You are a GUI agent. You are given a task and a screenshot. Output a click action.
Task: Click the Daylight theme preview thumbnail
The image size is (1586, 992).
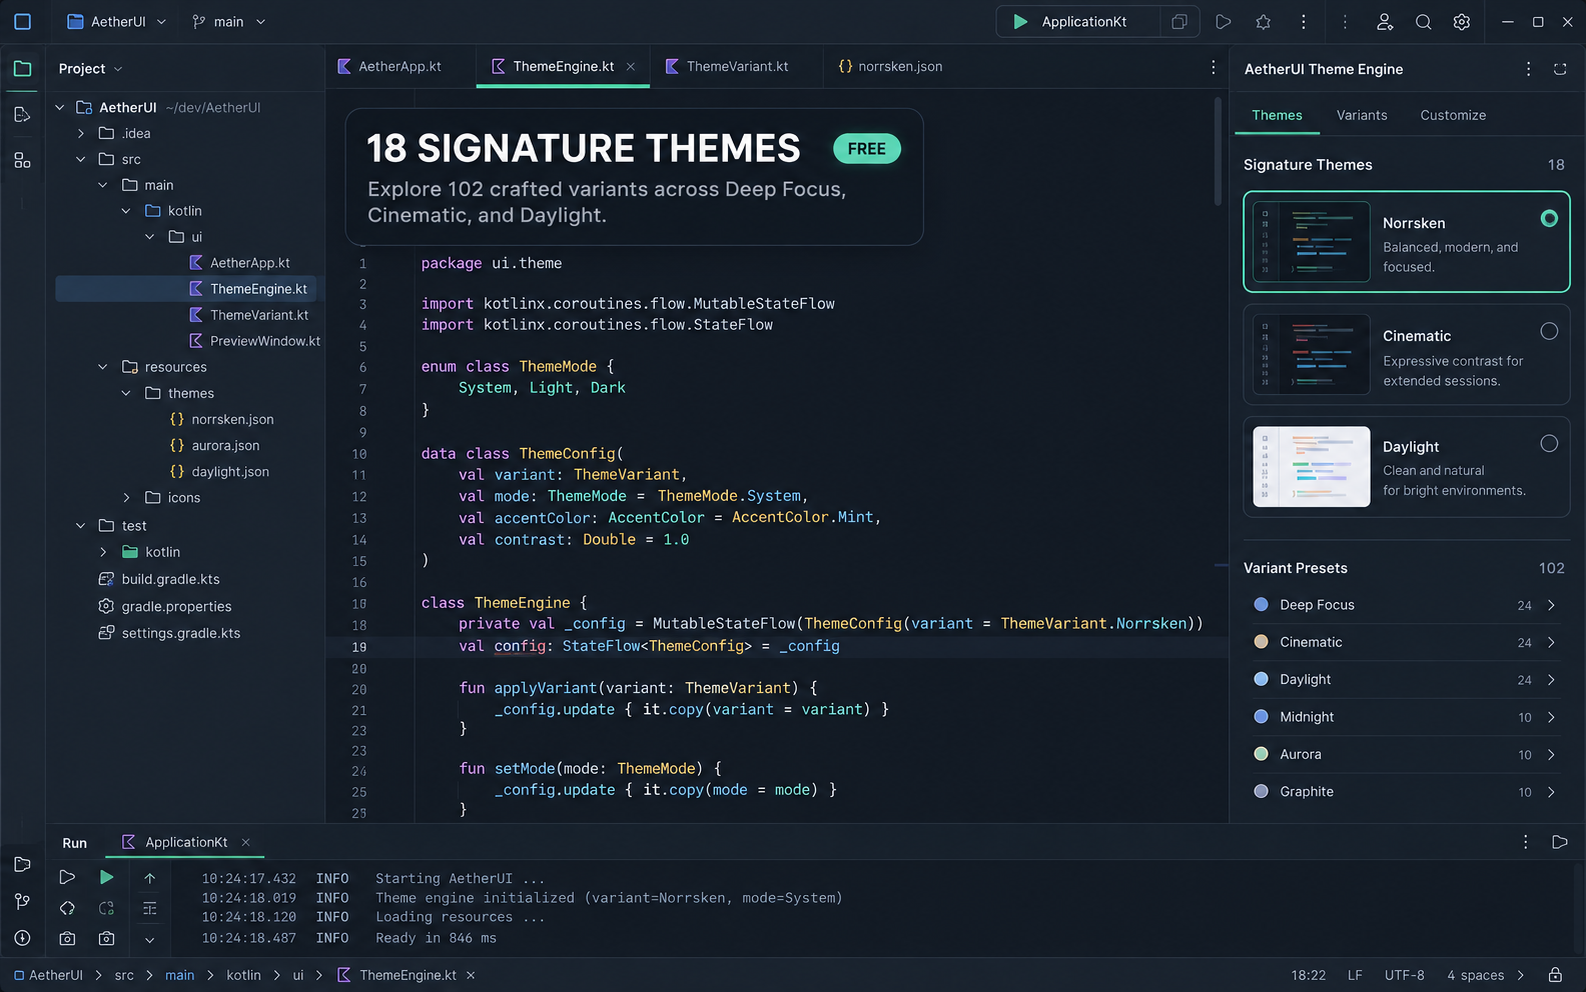1311,467
